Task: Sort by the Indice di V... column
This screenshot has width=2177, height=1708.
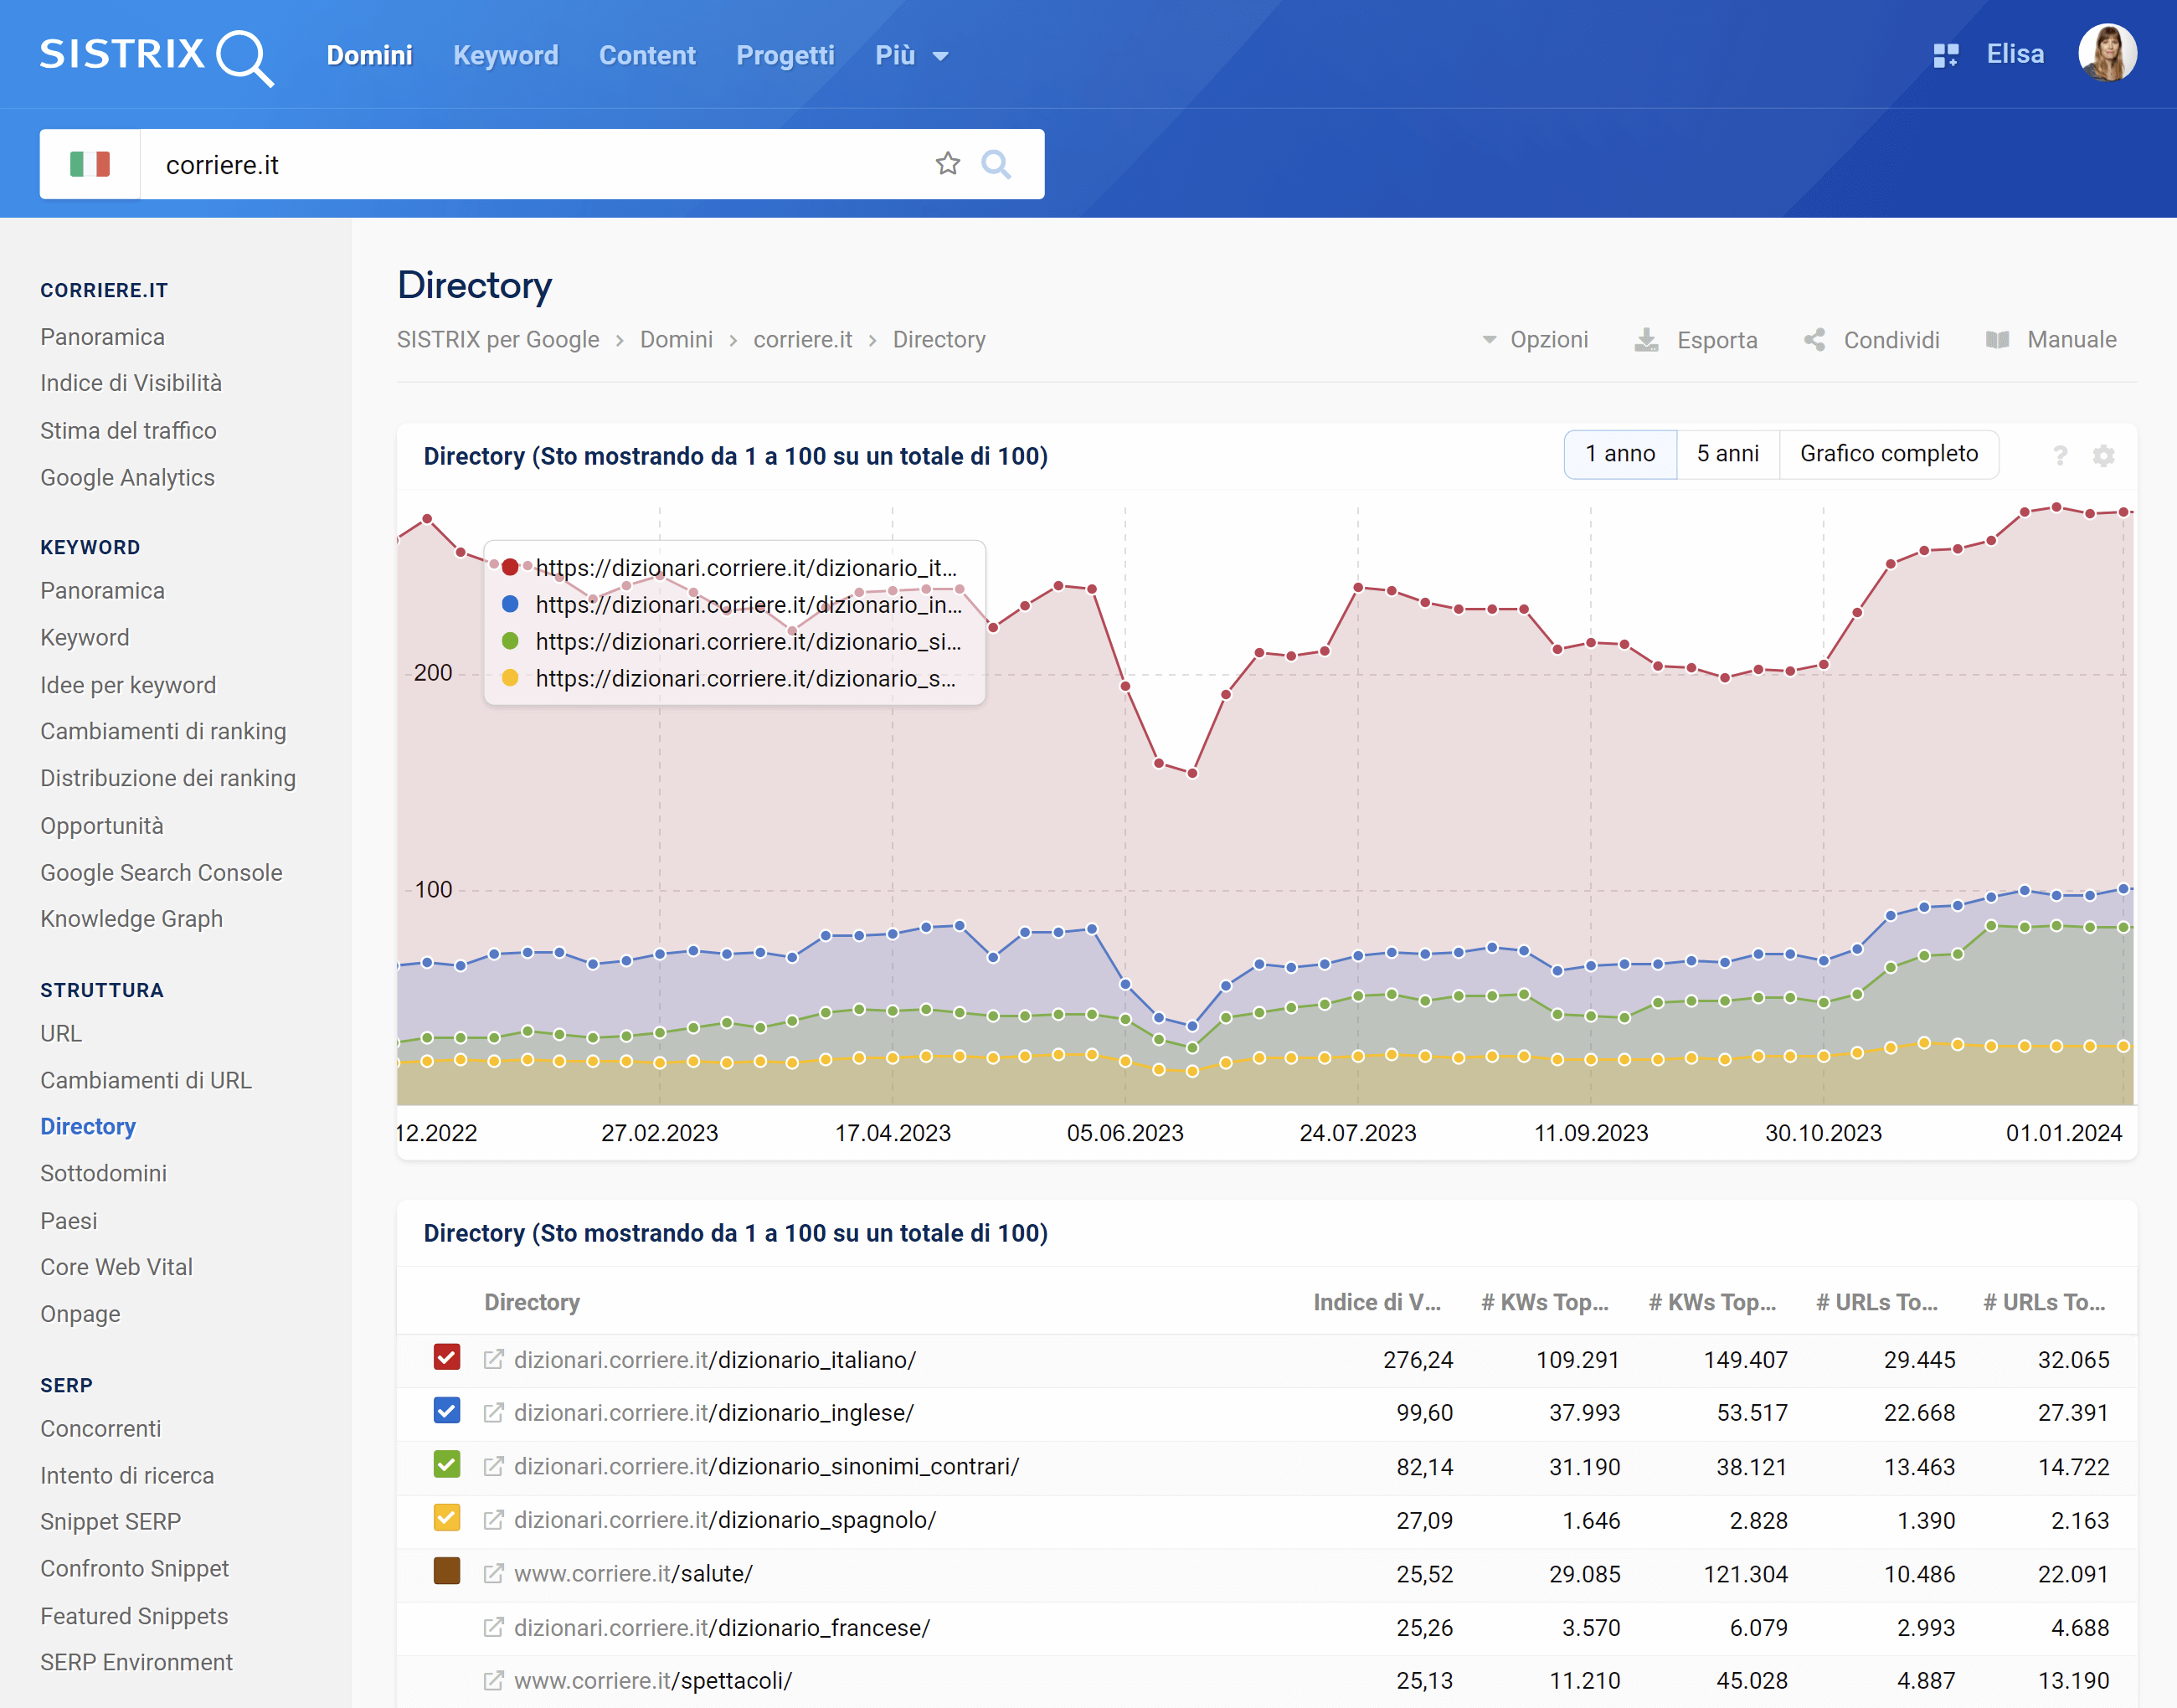Action: coord(1377,1303)
